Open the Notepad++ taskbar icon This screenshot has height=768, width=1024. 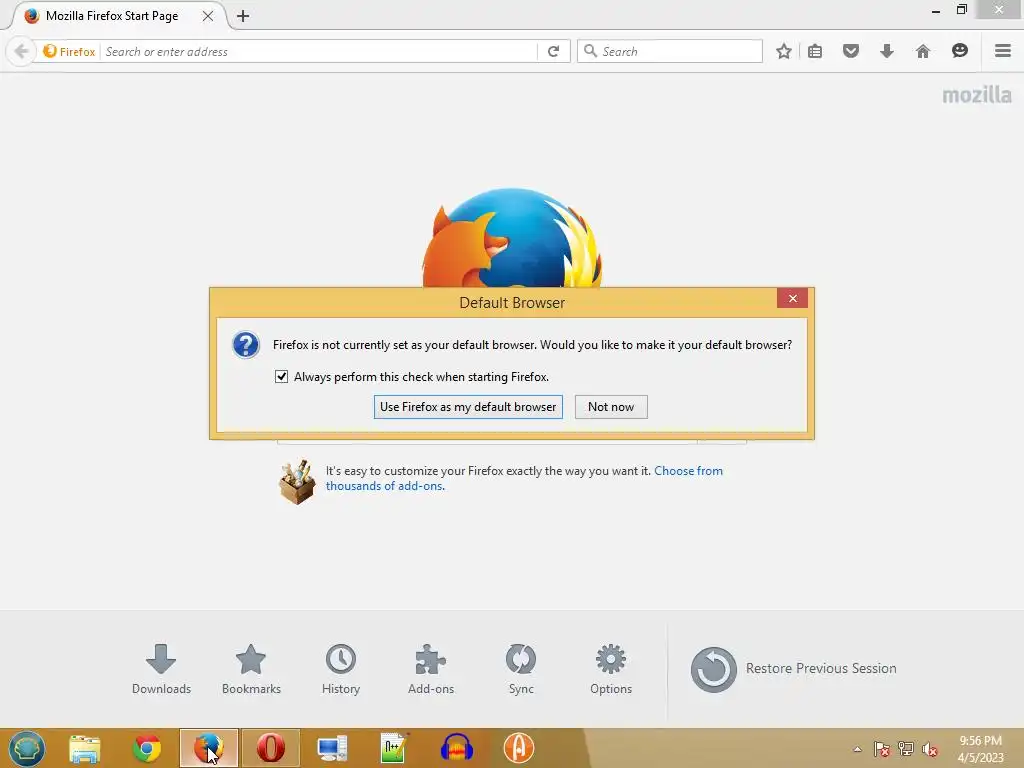(x=394, y=748)
